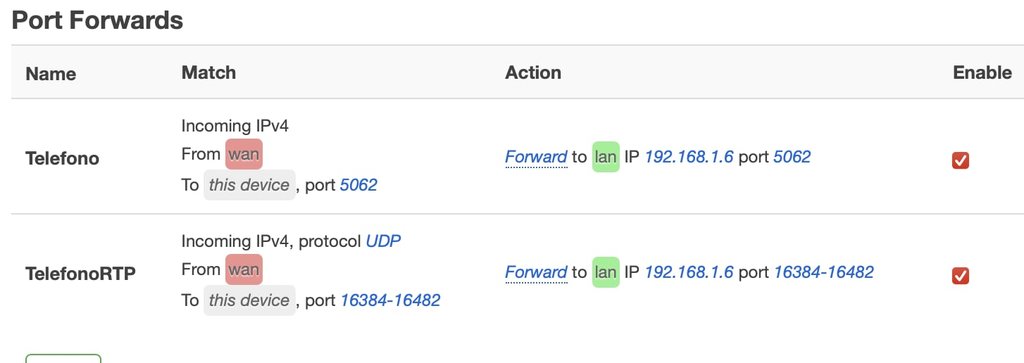Click the action port 5062 value

coord(792,157)
